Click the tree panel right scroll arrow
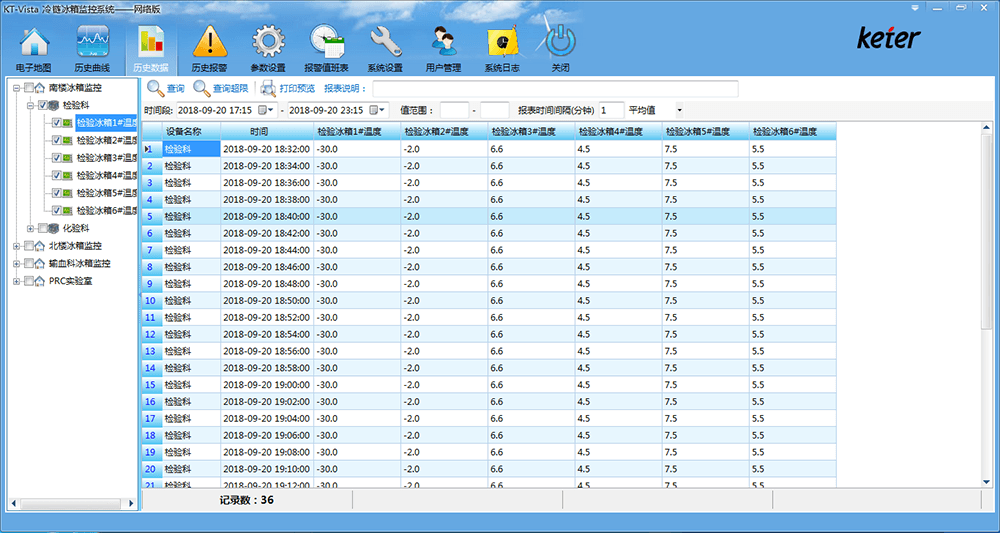Viewport: 1000px width, 533px height. tap(131, 504)
